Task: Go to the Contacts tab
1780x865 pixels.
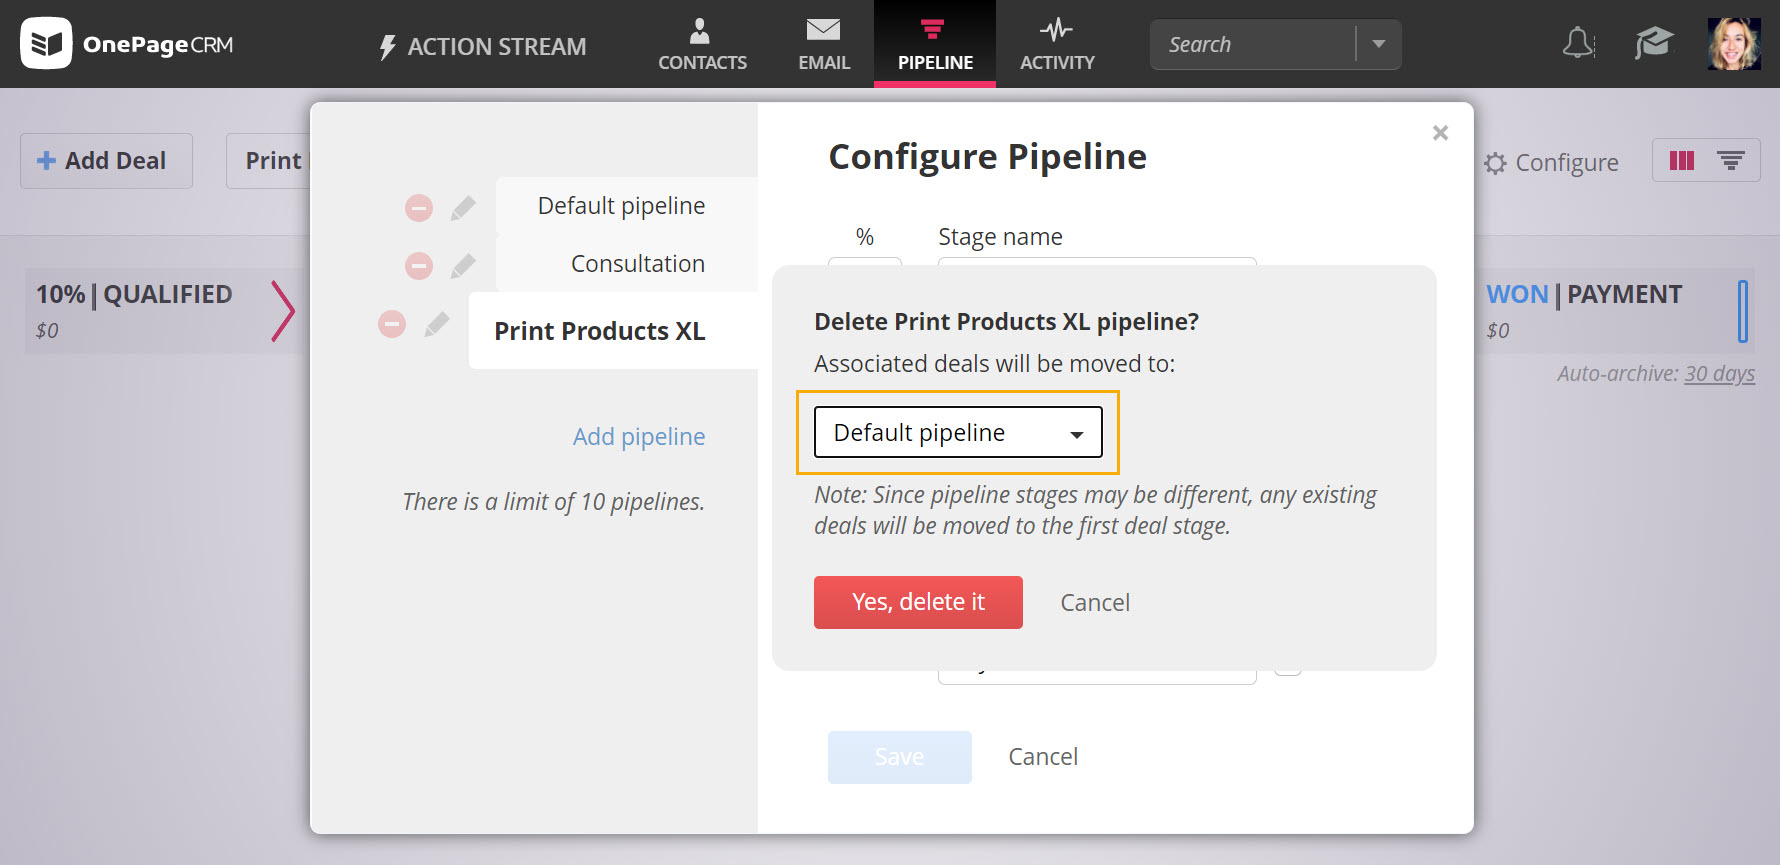Action: tap(702, 44)
